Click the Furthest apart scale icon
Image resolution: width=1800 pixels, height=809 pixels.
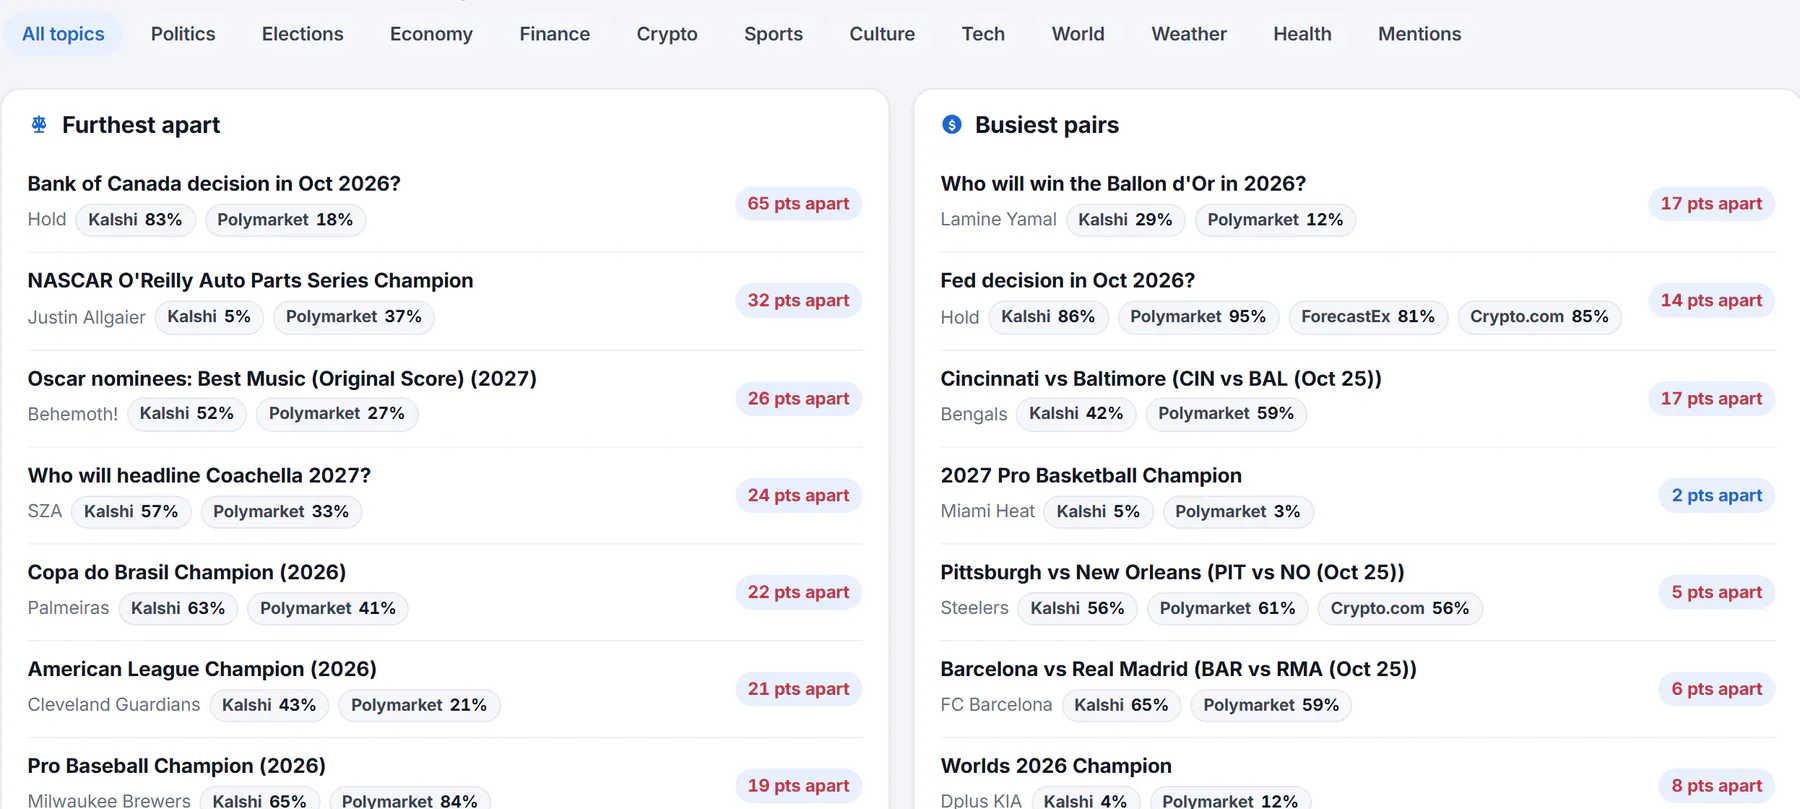39,125
